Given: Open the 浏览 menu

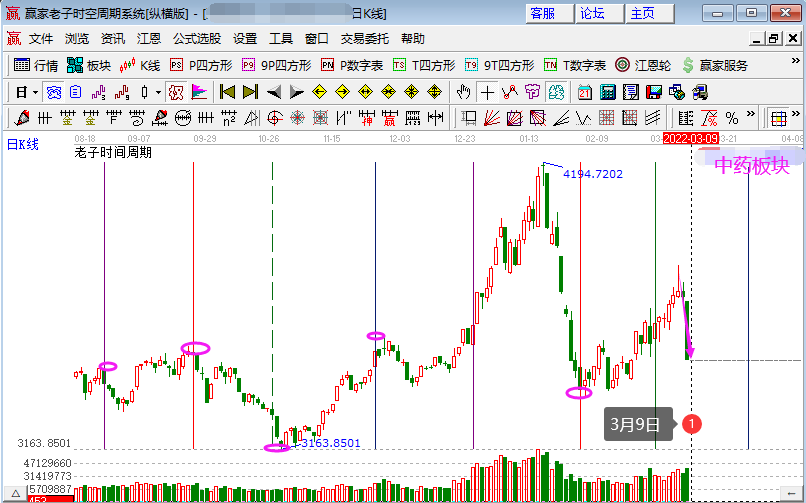Looking at the screenshot, I should tap(77, 39).
